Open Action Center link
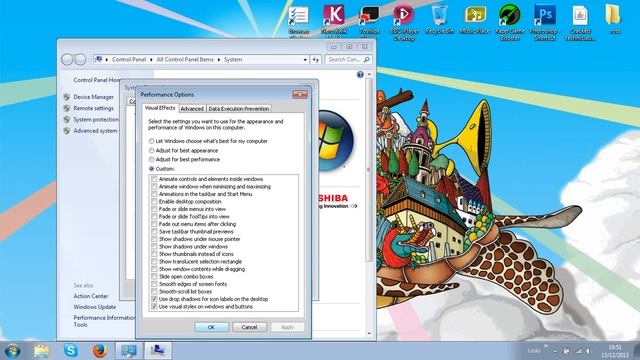Screen dimensions: 640x360 (x=91, y=296)
